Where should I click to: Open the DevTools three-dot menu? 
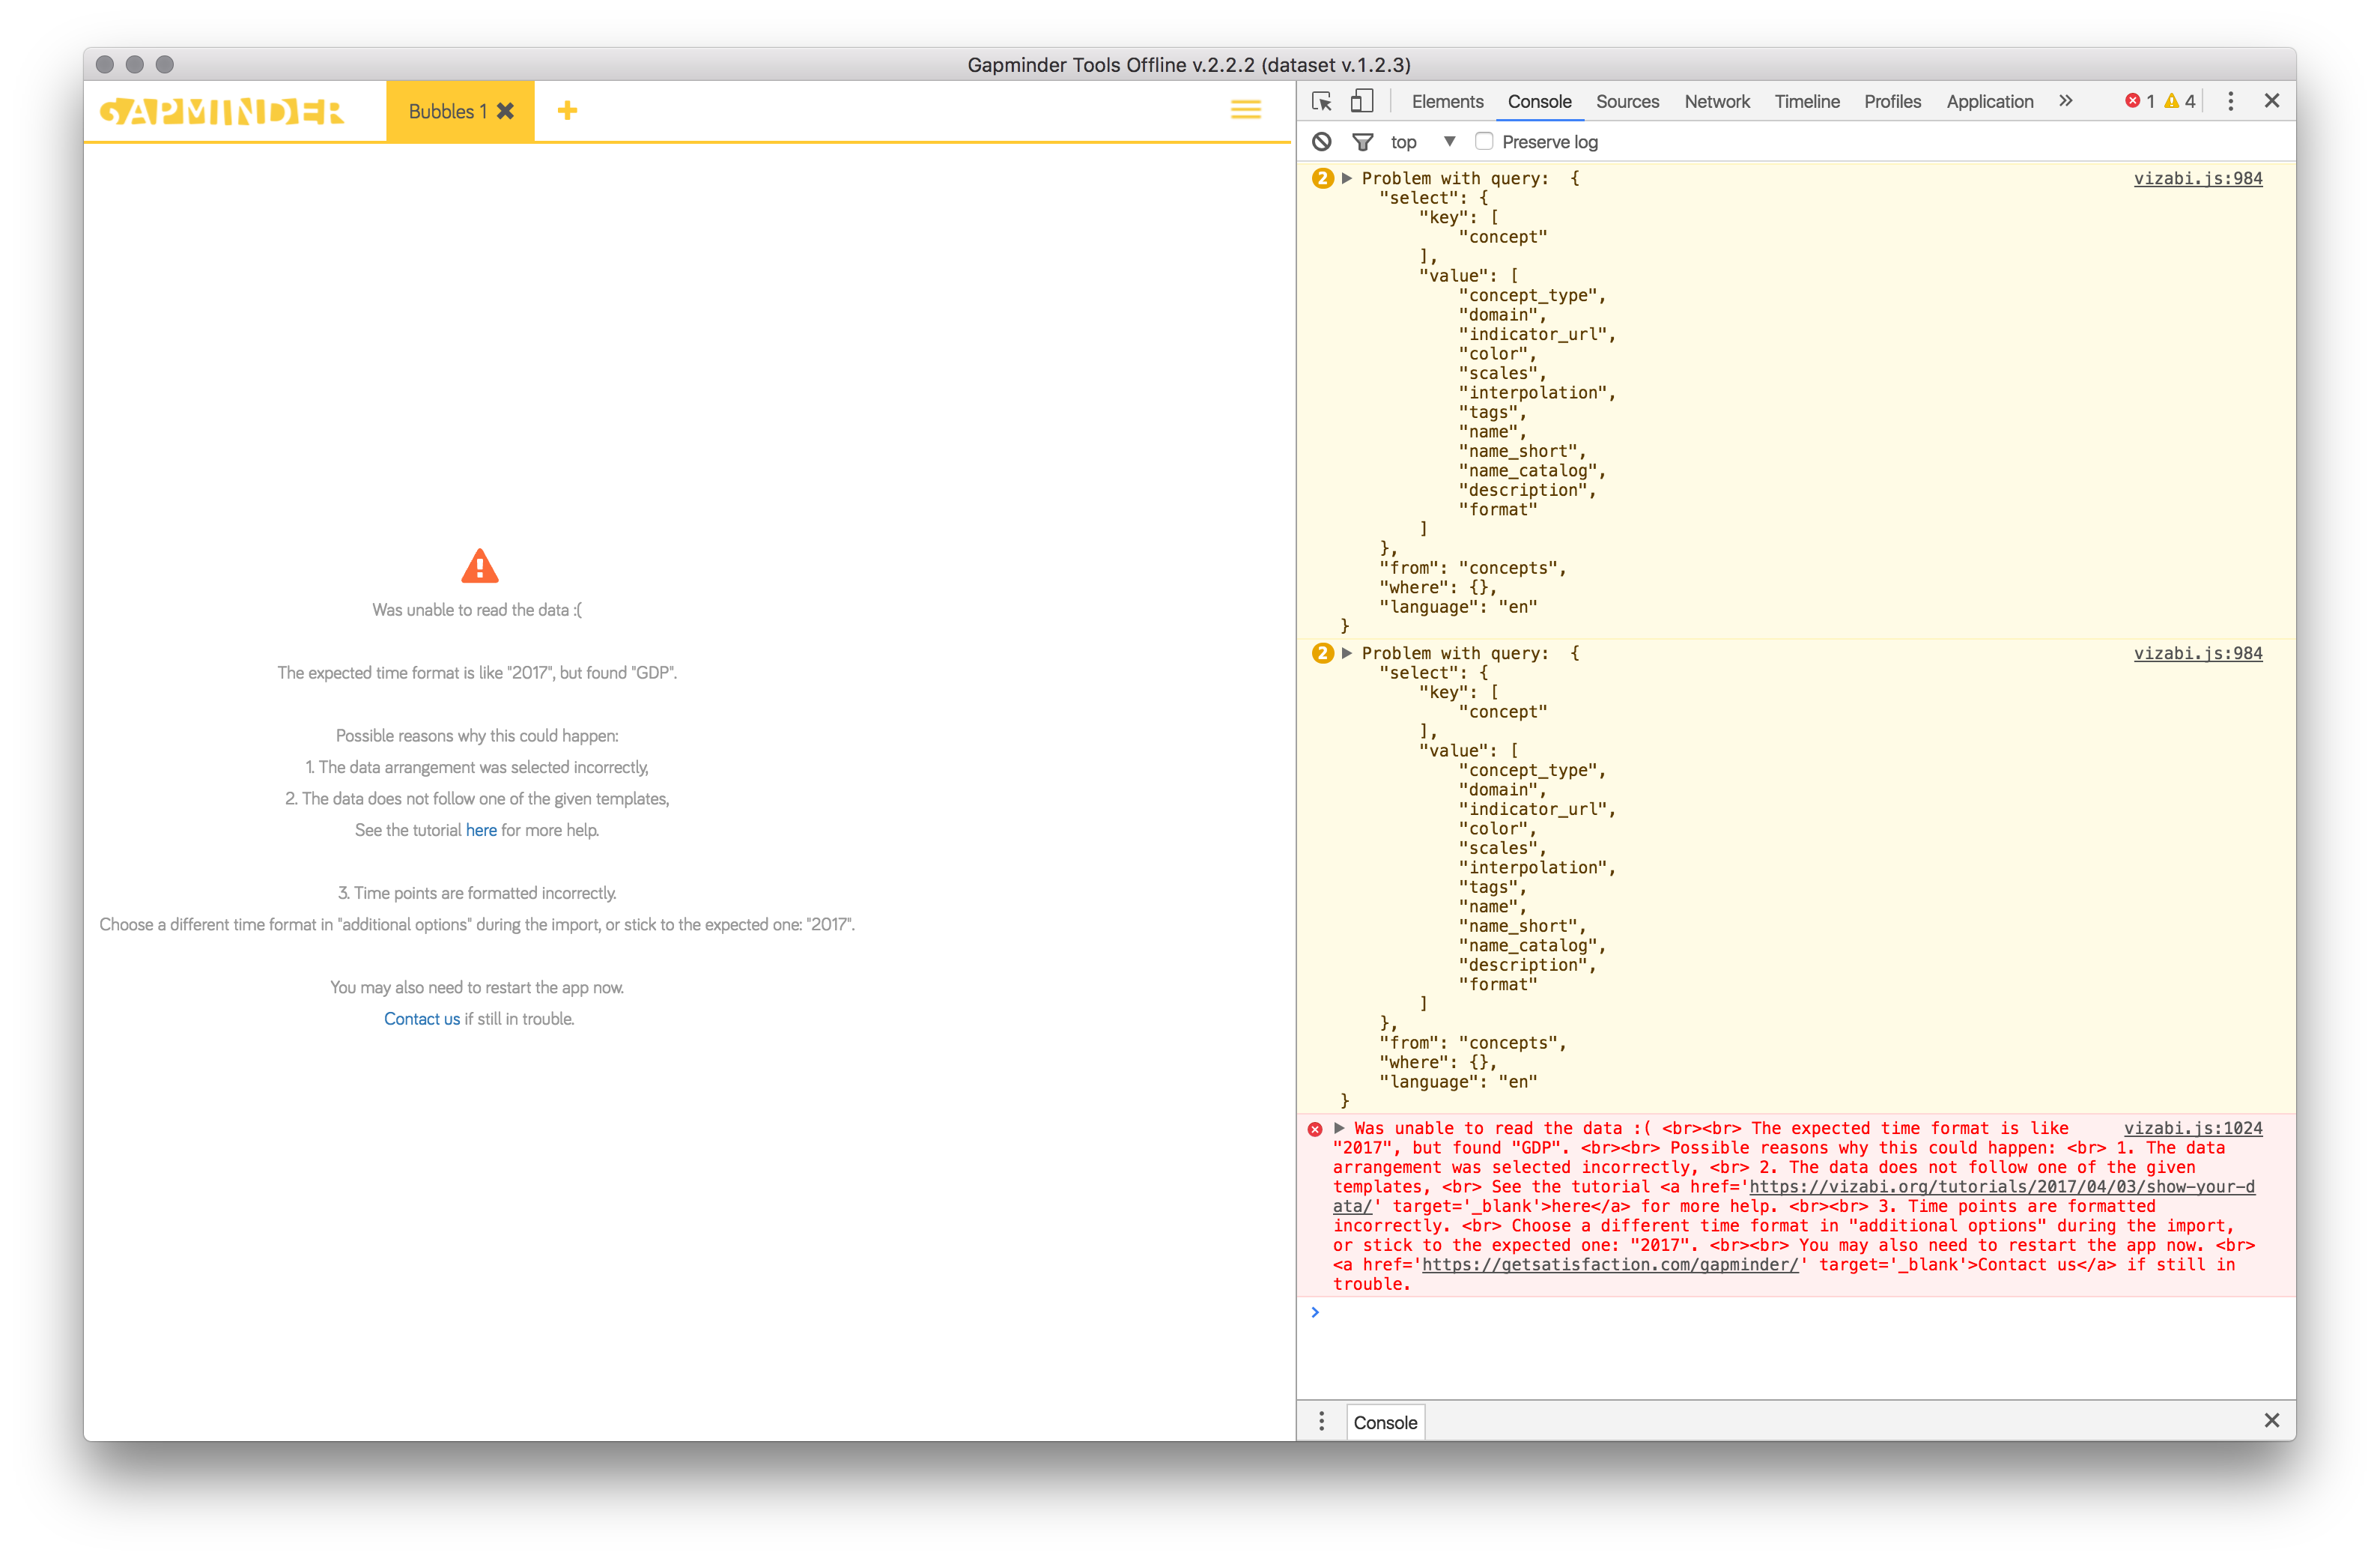pyautogui.click(x=2229, y=101)
